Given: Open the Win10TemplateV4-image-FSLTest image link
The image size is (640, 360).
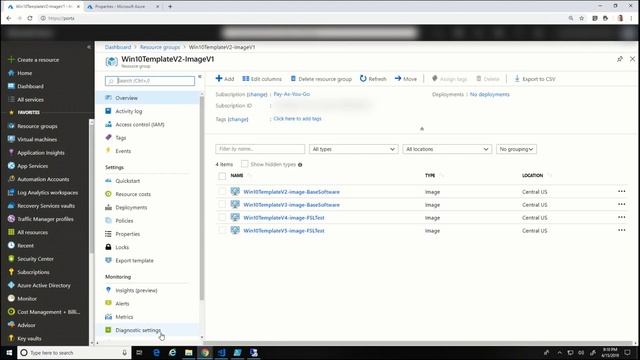Looking at the screenshot, I should click(x=284, y=218).
